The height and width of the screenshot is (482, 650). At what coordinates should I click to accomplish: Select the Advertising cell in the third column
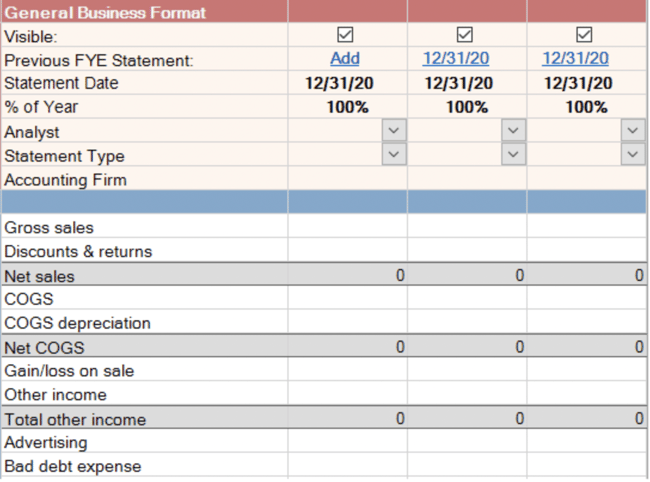(x=586, y=441)
